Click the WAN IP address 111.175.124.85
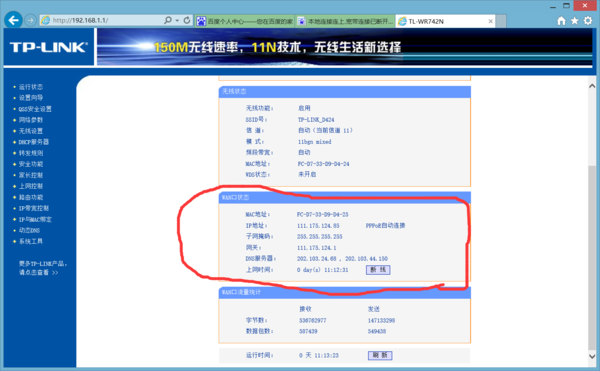Image resolution: width=600 pixels, height=371 pixels. pyautogui.click(x=318, y=226)
